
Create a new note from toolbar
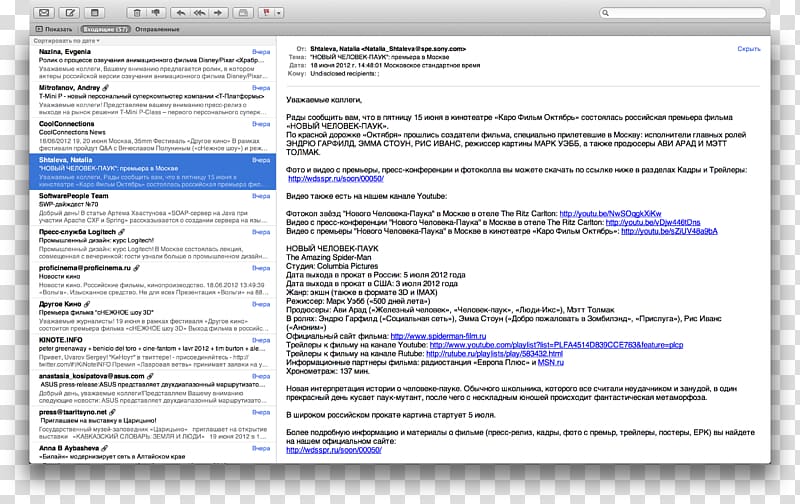click(94, 13)
